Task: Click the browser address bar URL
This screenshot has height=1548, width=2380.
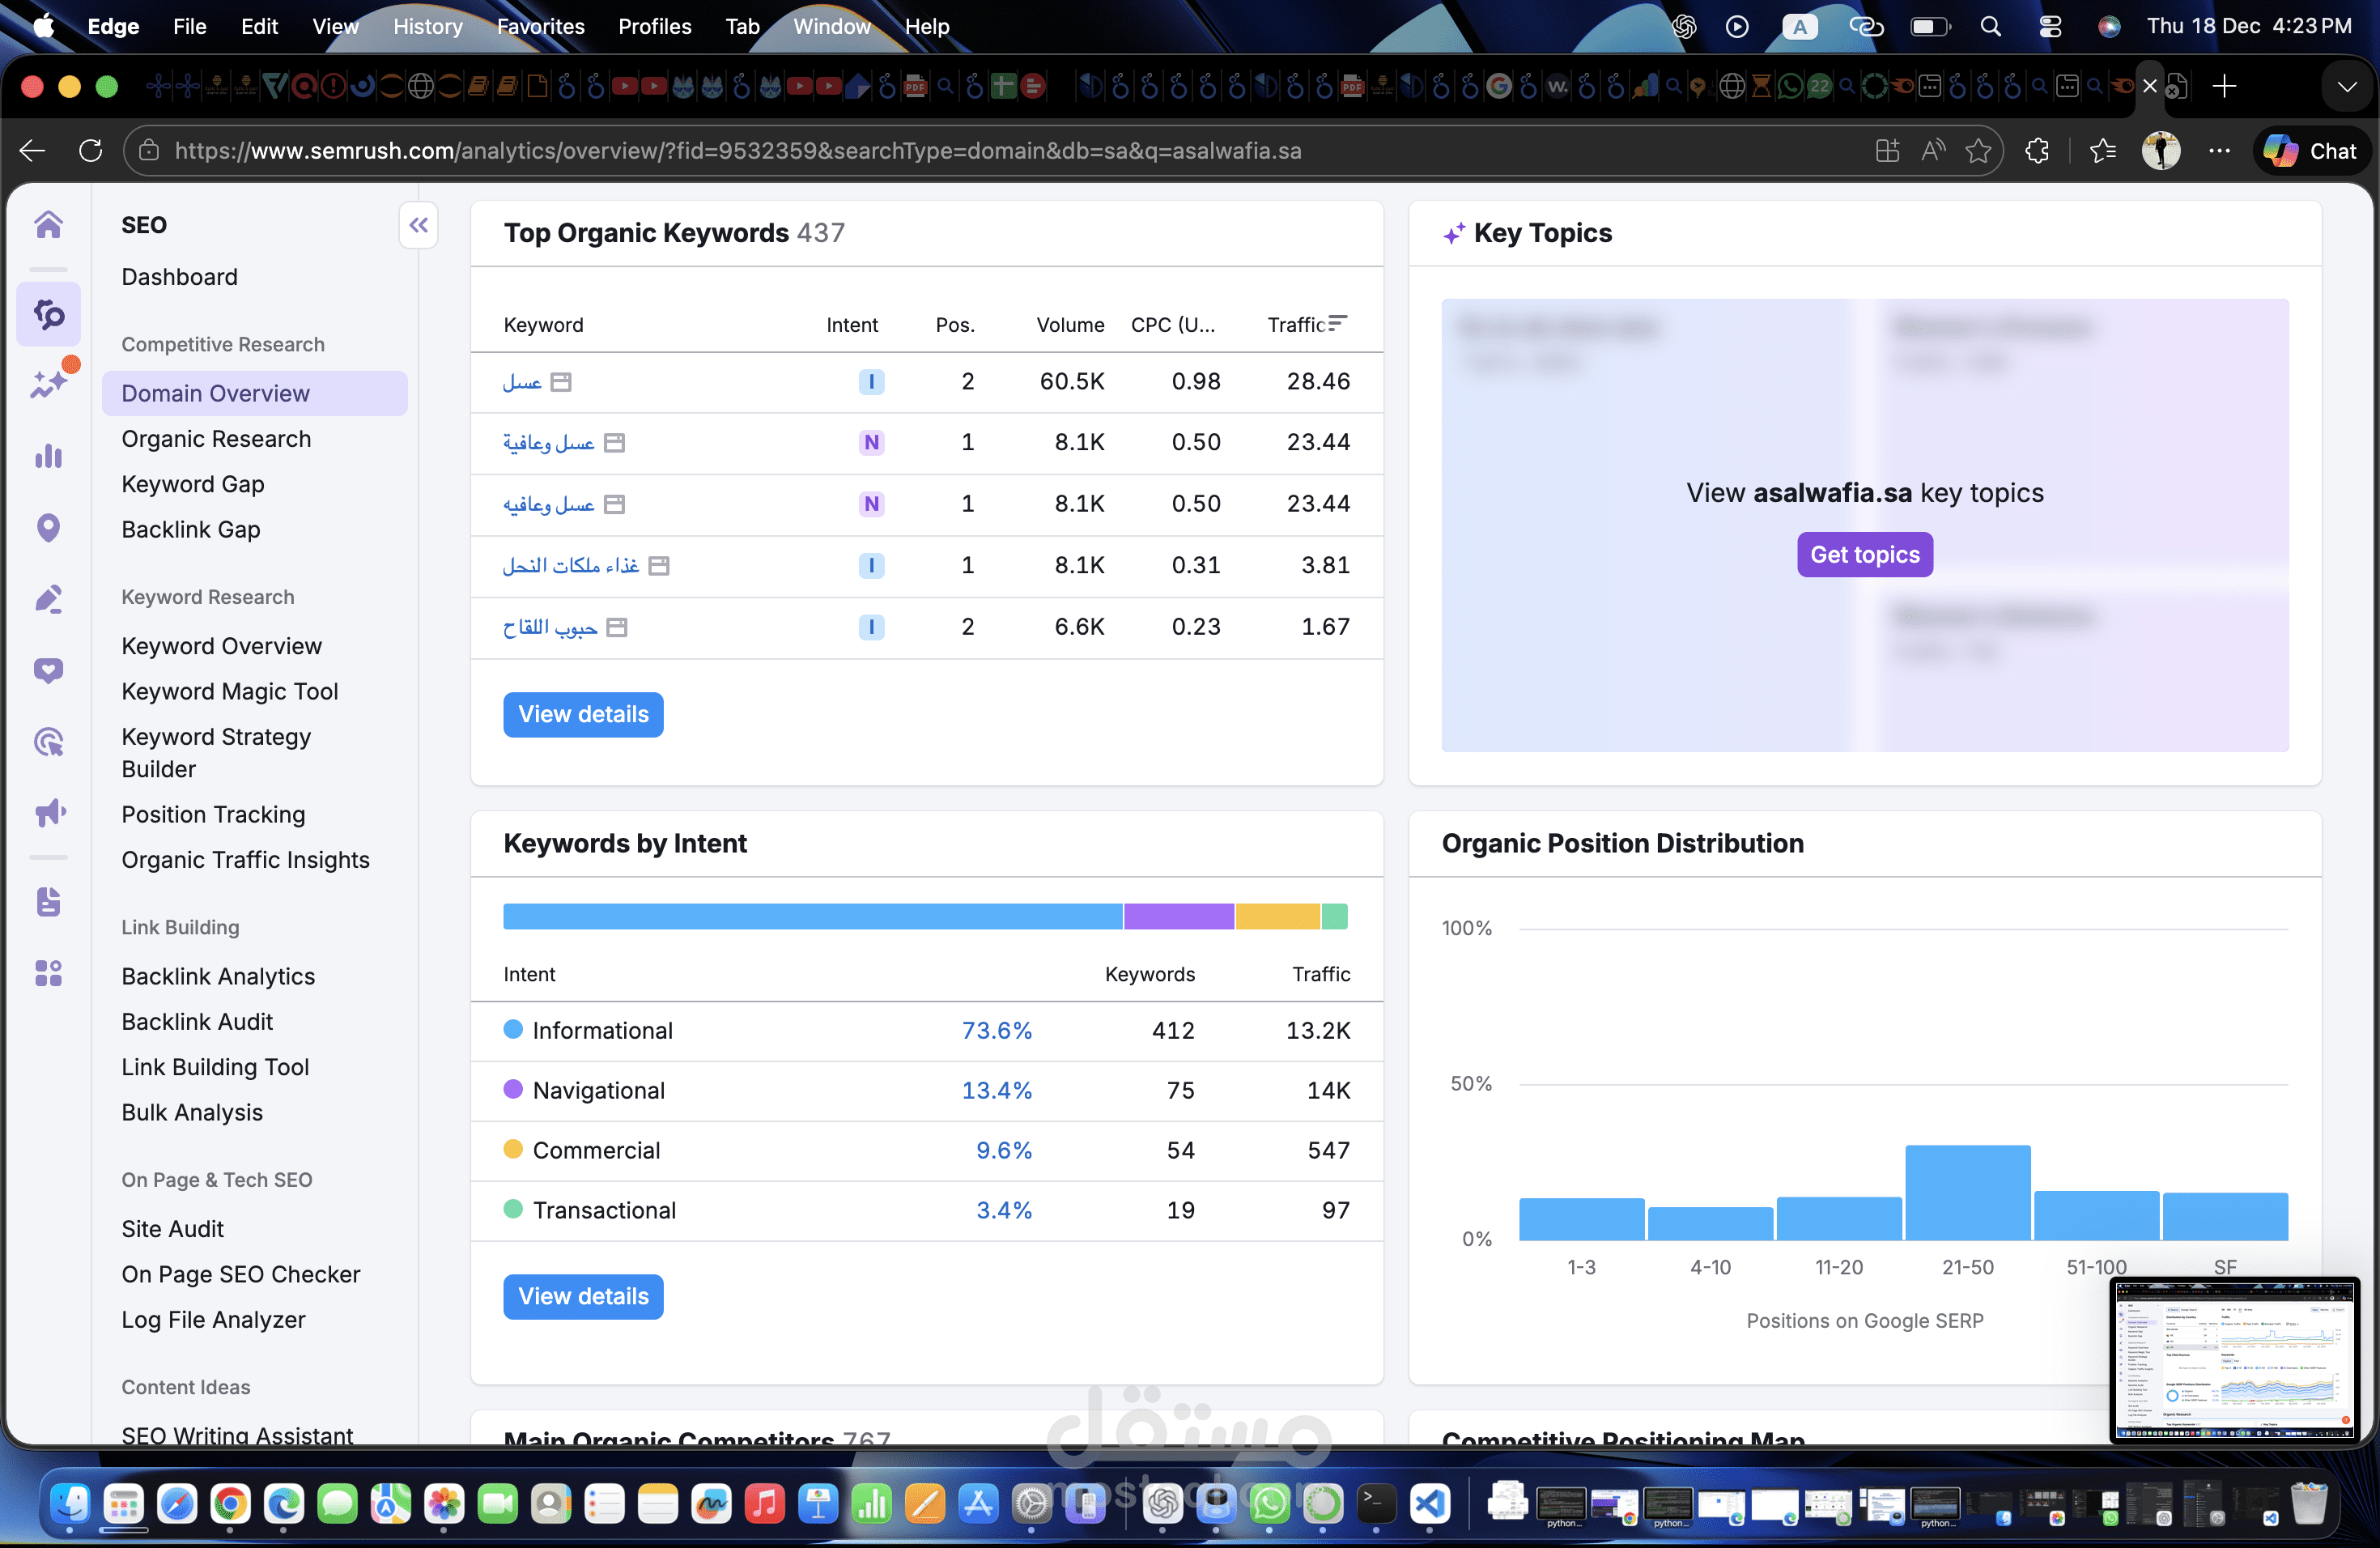Action: coord(737,151)
